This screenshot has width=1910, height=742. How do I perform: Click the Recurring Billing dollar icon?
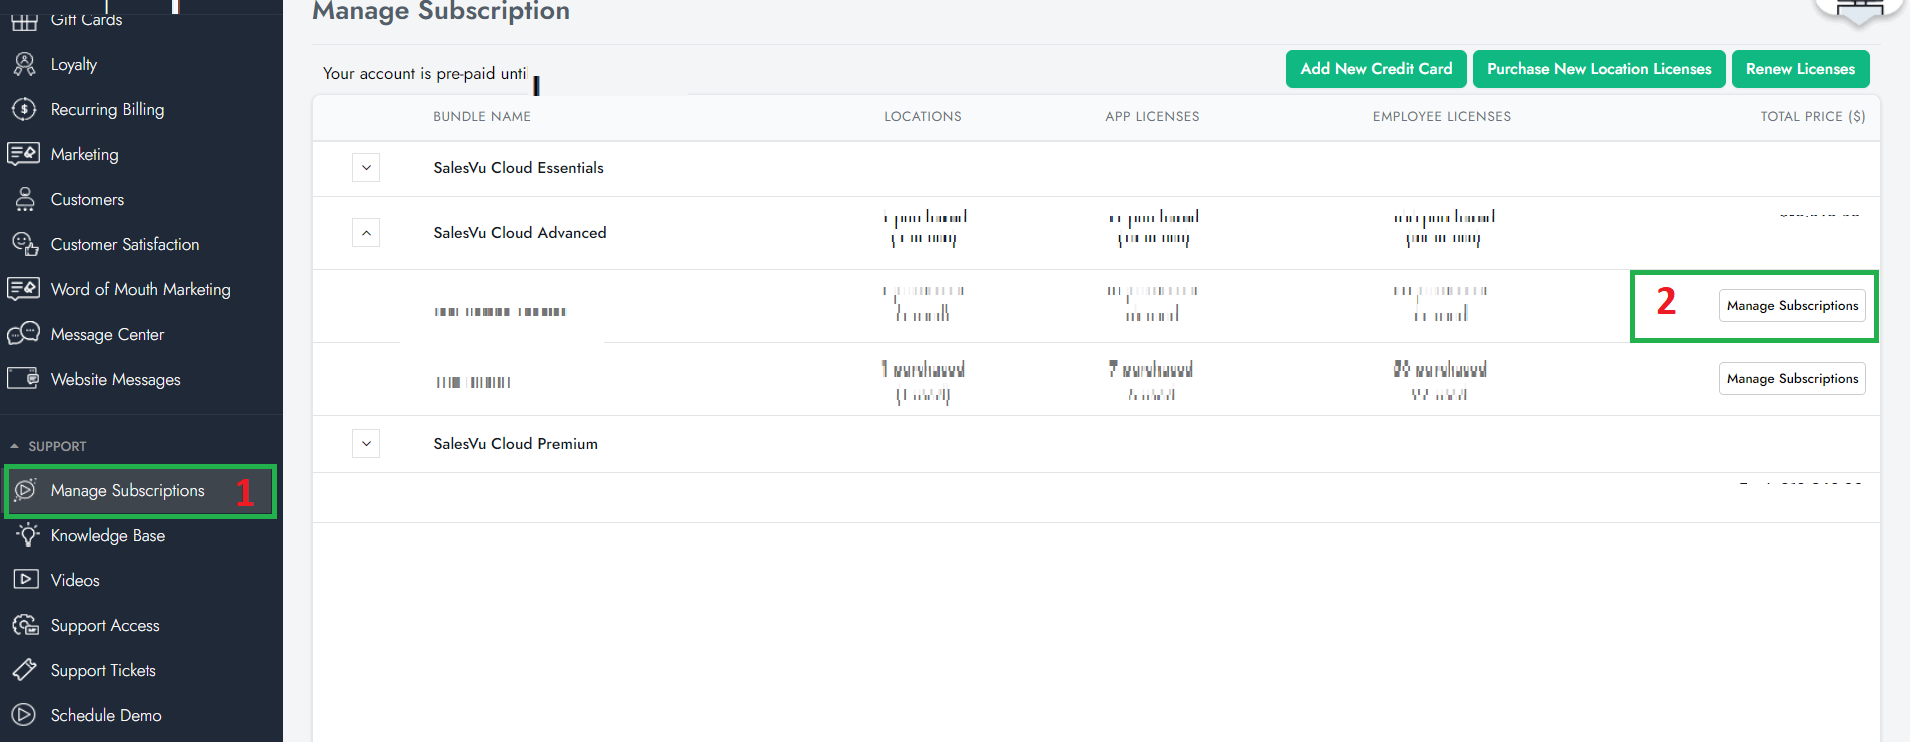[x=24, y=109]
